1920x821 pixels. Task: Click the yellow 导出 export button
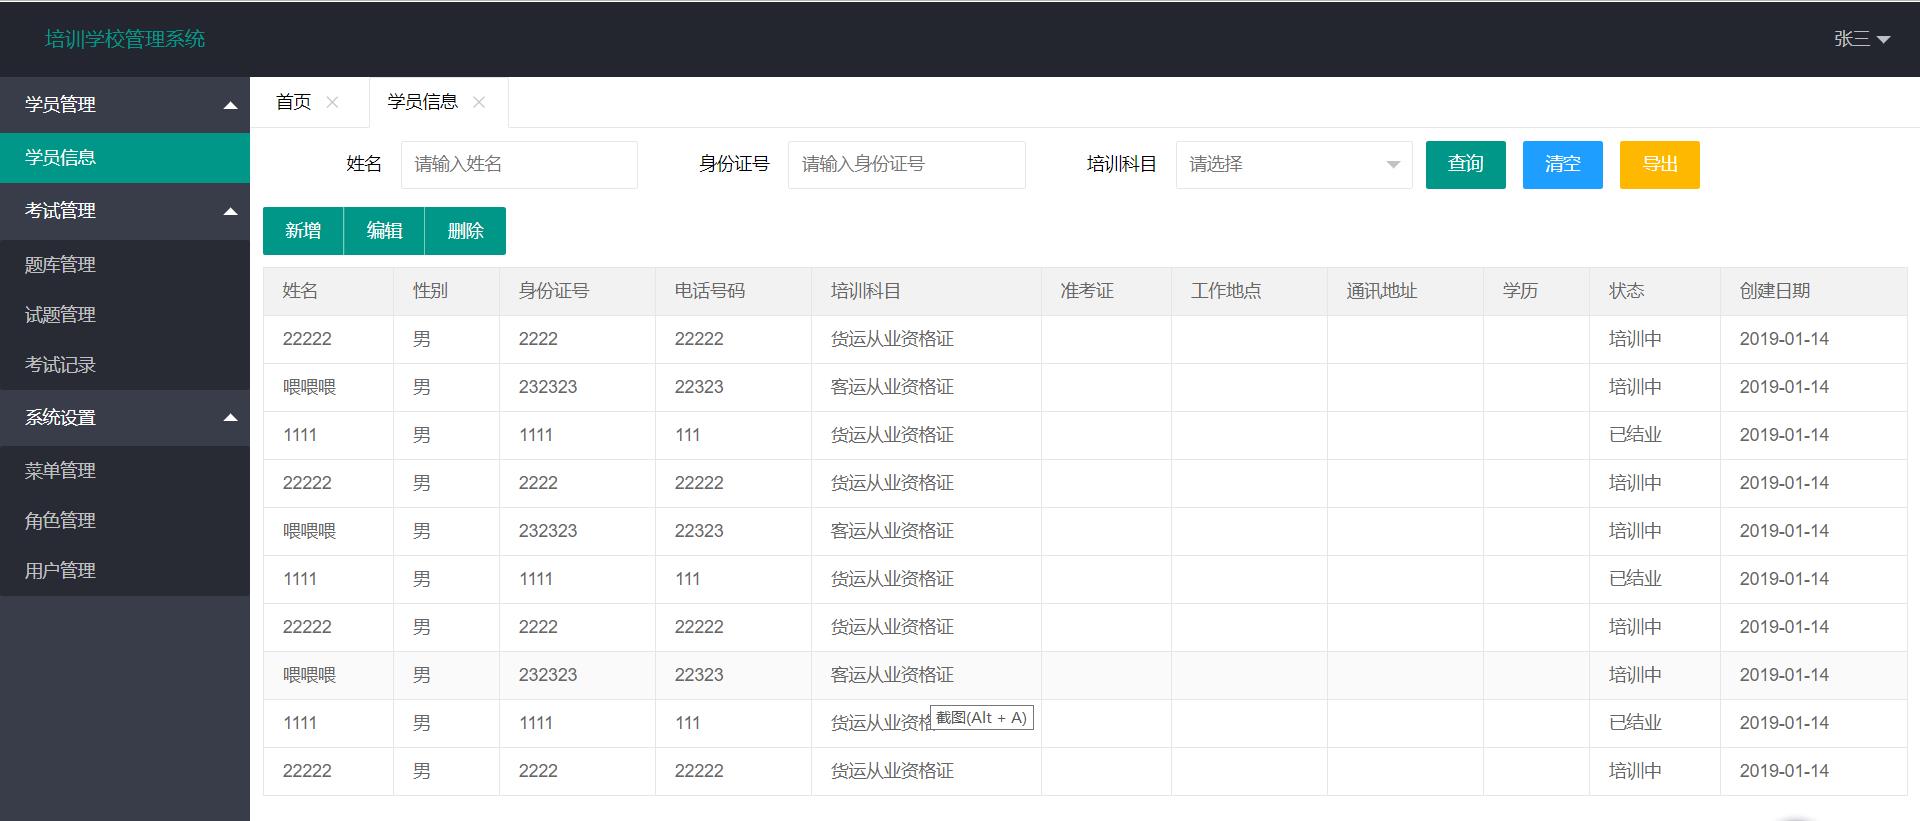pos(1660,165)
